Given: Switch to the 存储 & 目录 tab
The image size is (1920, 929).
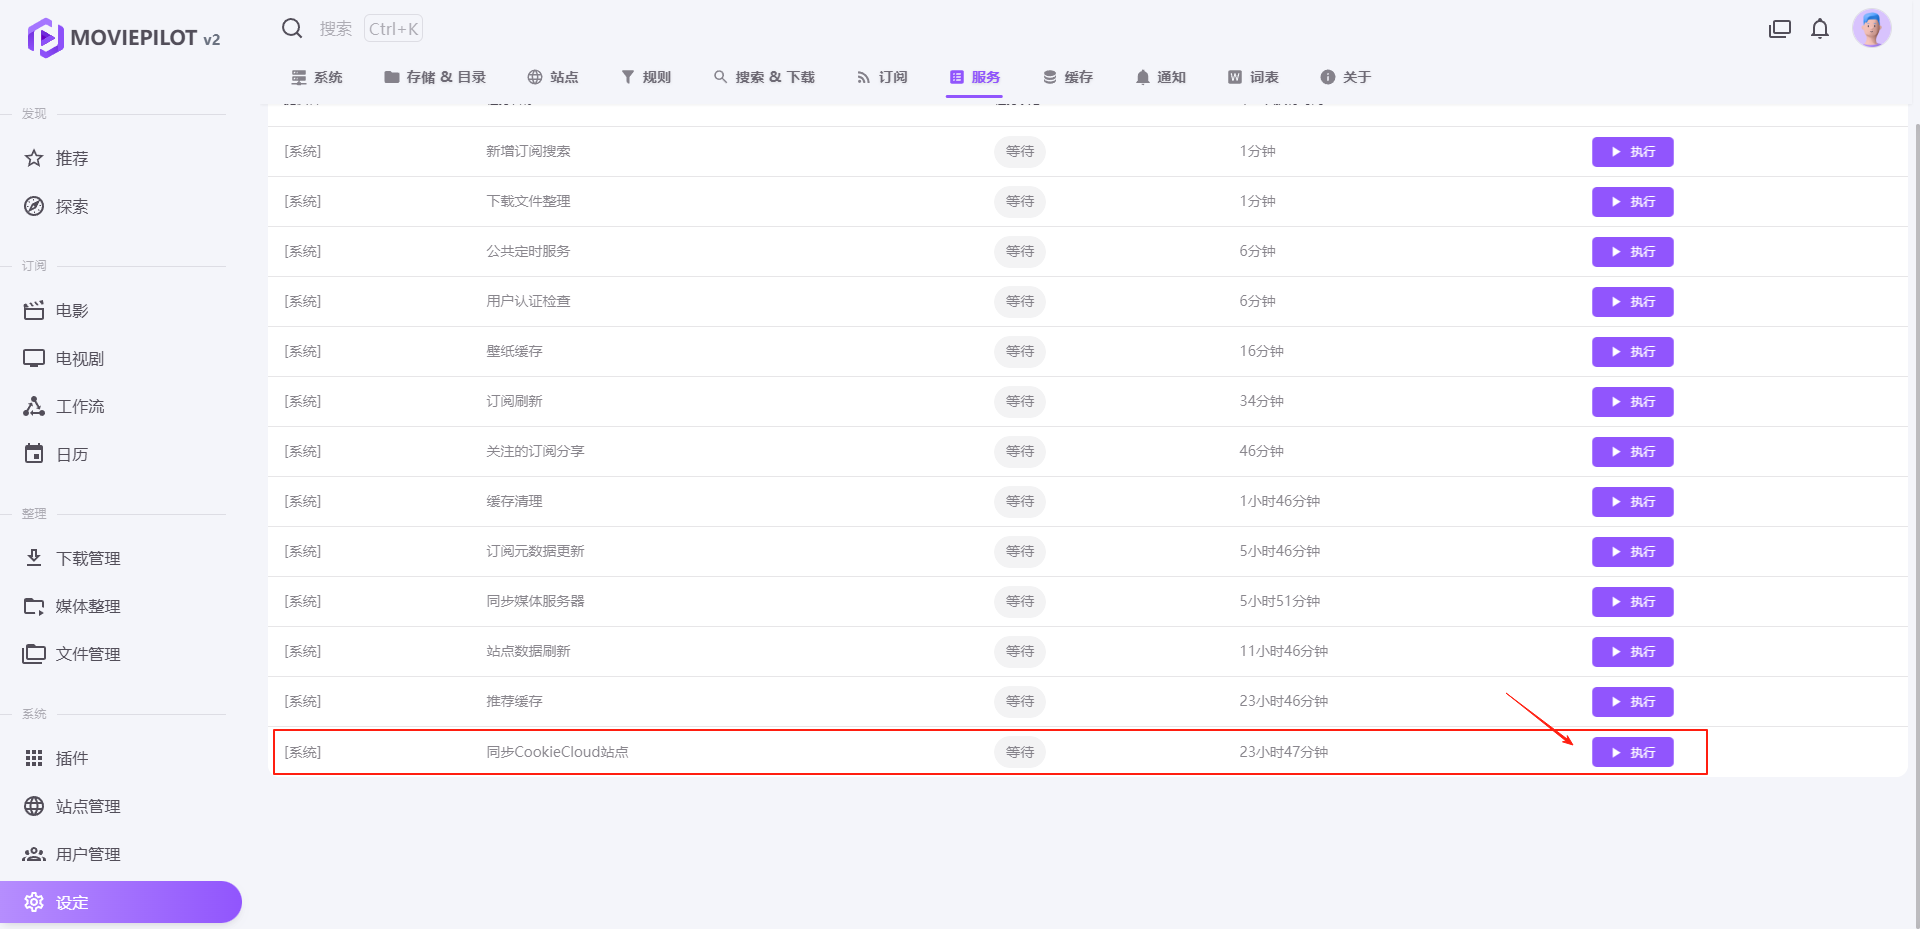Looking at the screenshot, I should [435, 77].
